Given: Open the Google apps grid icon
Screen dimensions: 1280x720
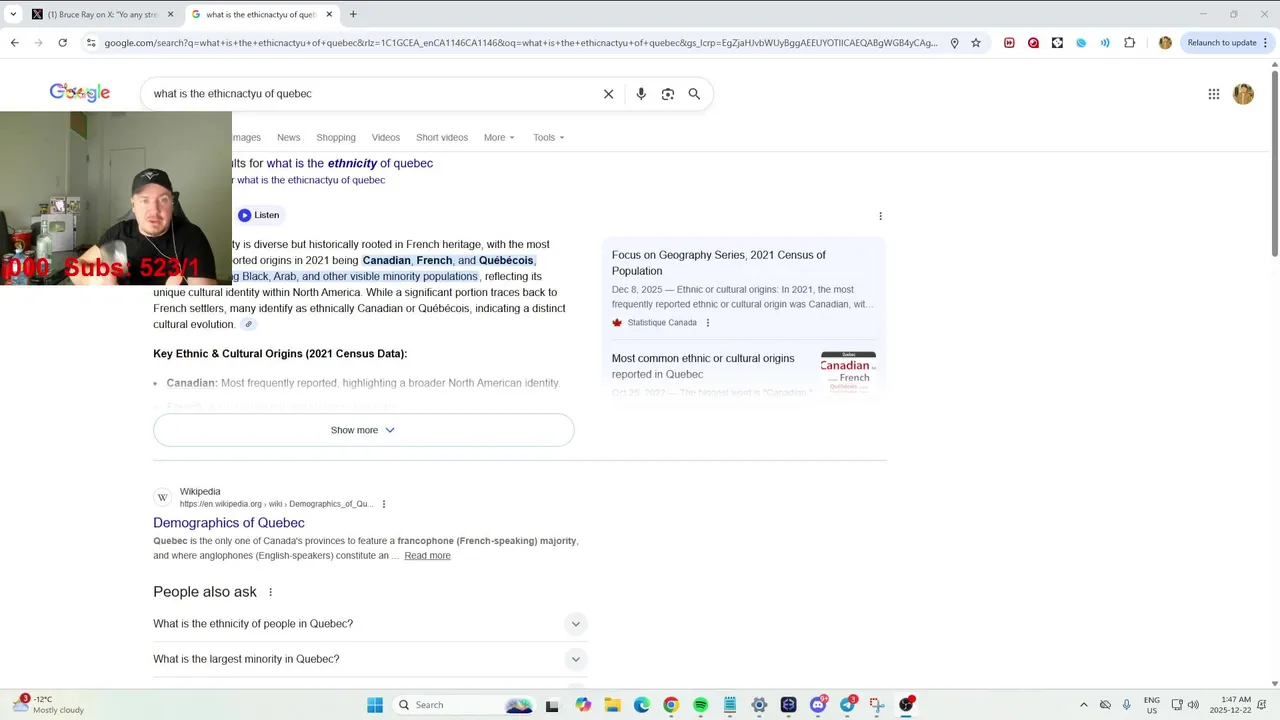Looking at the screenshot, I should [x=1213, y=94].
